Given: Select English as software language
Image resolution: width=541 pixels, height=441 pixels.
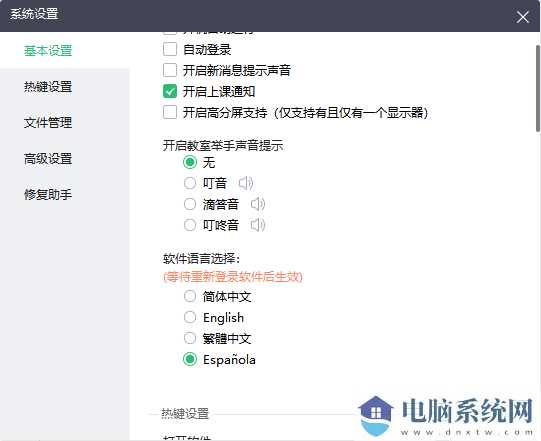Looking at the screenshot, I should click(x=190, y=317).
